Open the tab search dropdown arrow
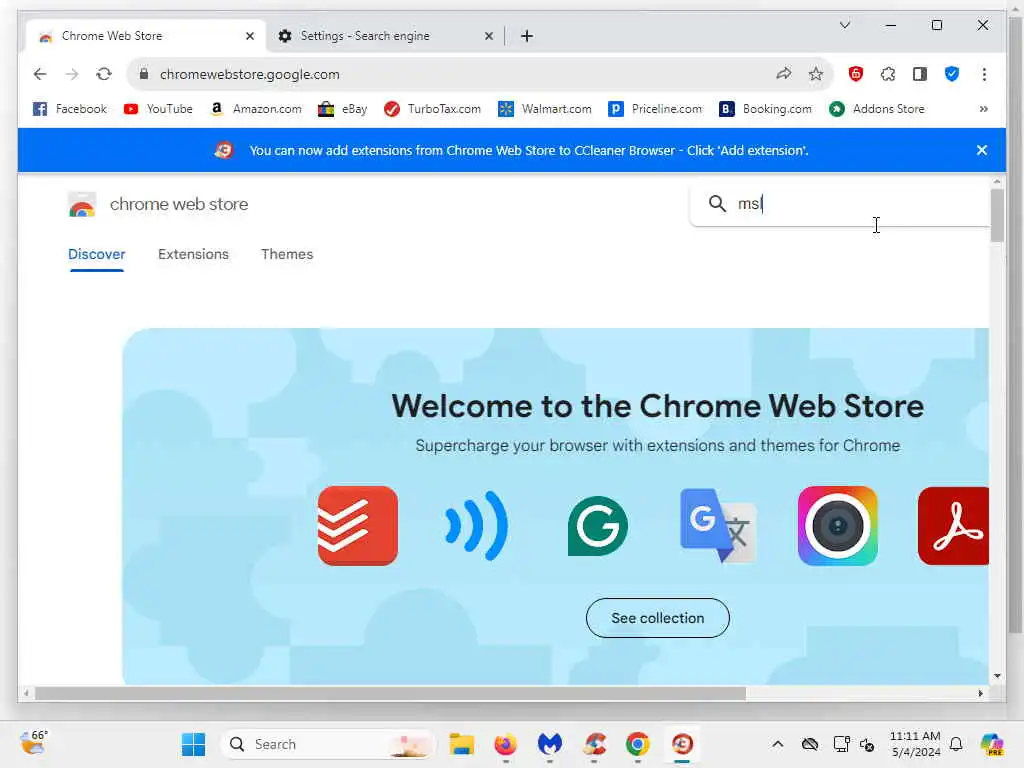 pyautogui.click(x=845, y=25)
